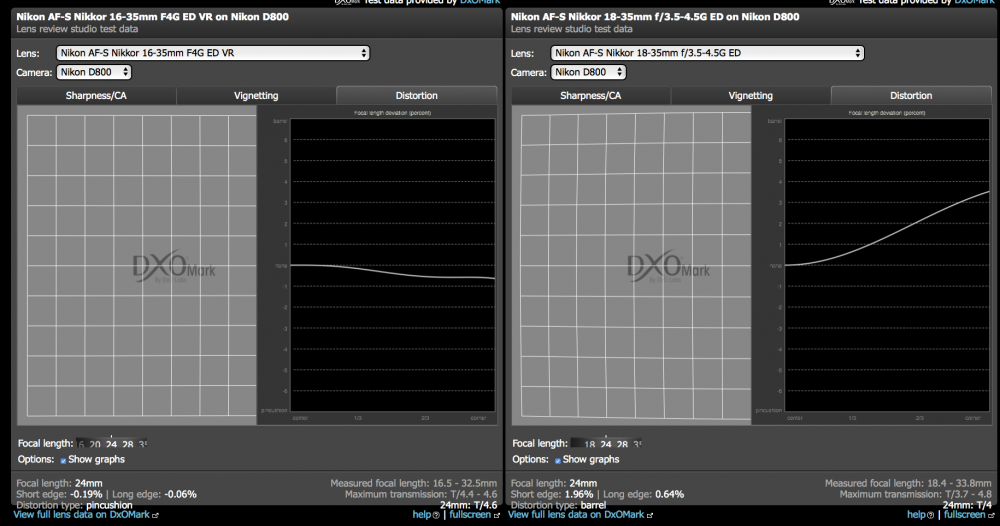
Task: Click title 'Nikon AF-S Nikkor 18-35mm f/3.5-4.5G ED on Nikon D800'
Action: 655,17
